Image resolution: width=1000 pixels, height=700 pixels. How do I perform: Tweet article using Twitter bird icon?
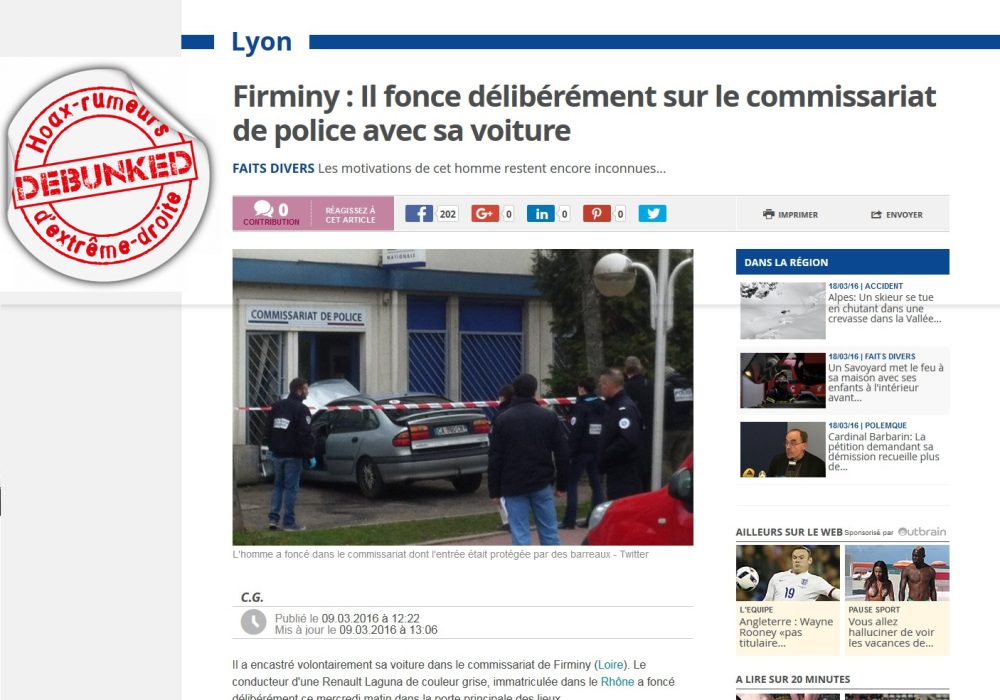tap(652, 214)
